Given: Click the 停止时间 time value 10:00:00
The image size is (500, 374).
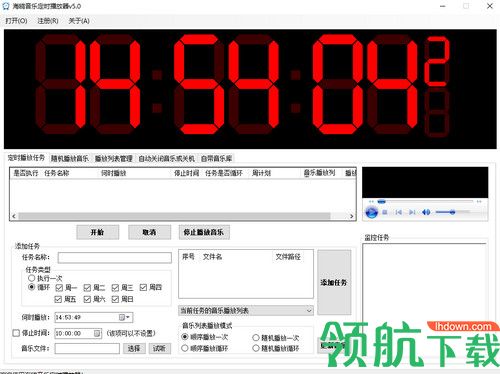Looking at the screenshot, I should (68, 333).
